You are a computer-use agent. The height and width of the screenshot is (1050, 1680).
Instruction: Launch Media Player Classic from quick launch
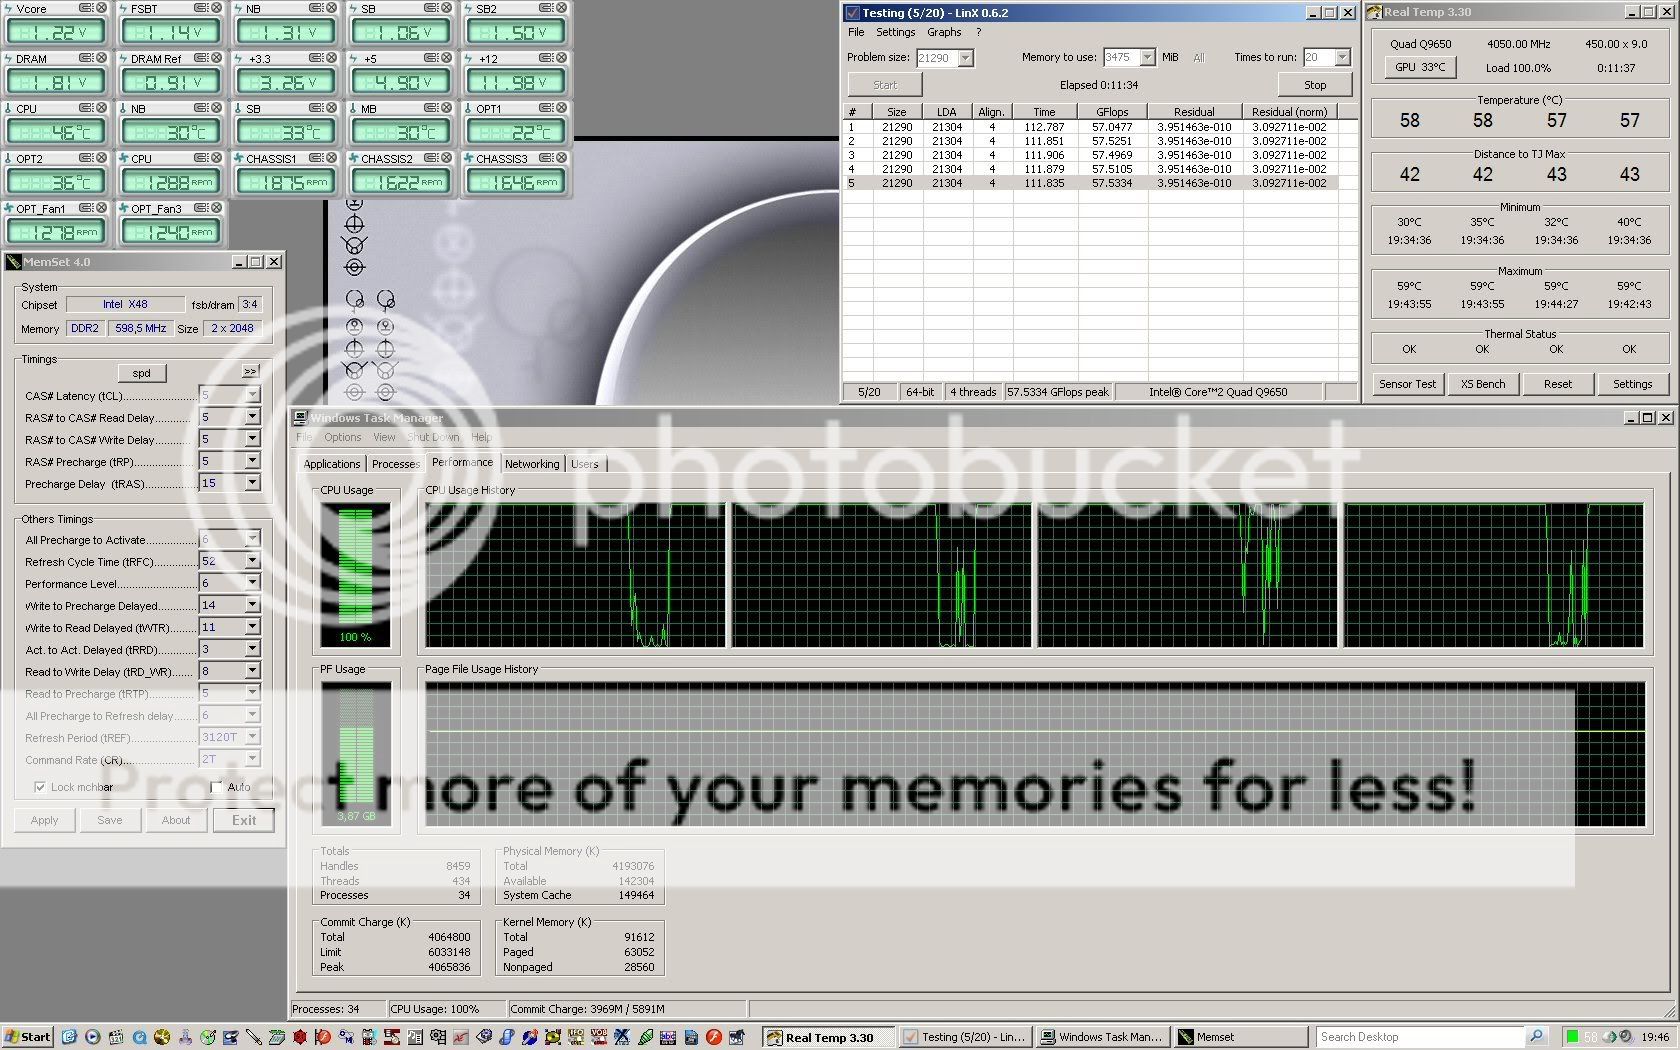pyautogui.click(x=116, y=1037)
